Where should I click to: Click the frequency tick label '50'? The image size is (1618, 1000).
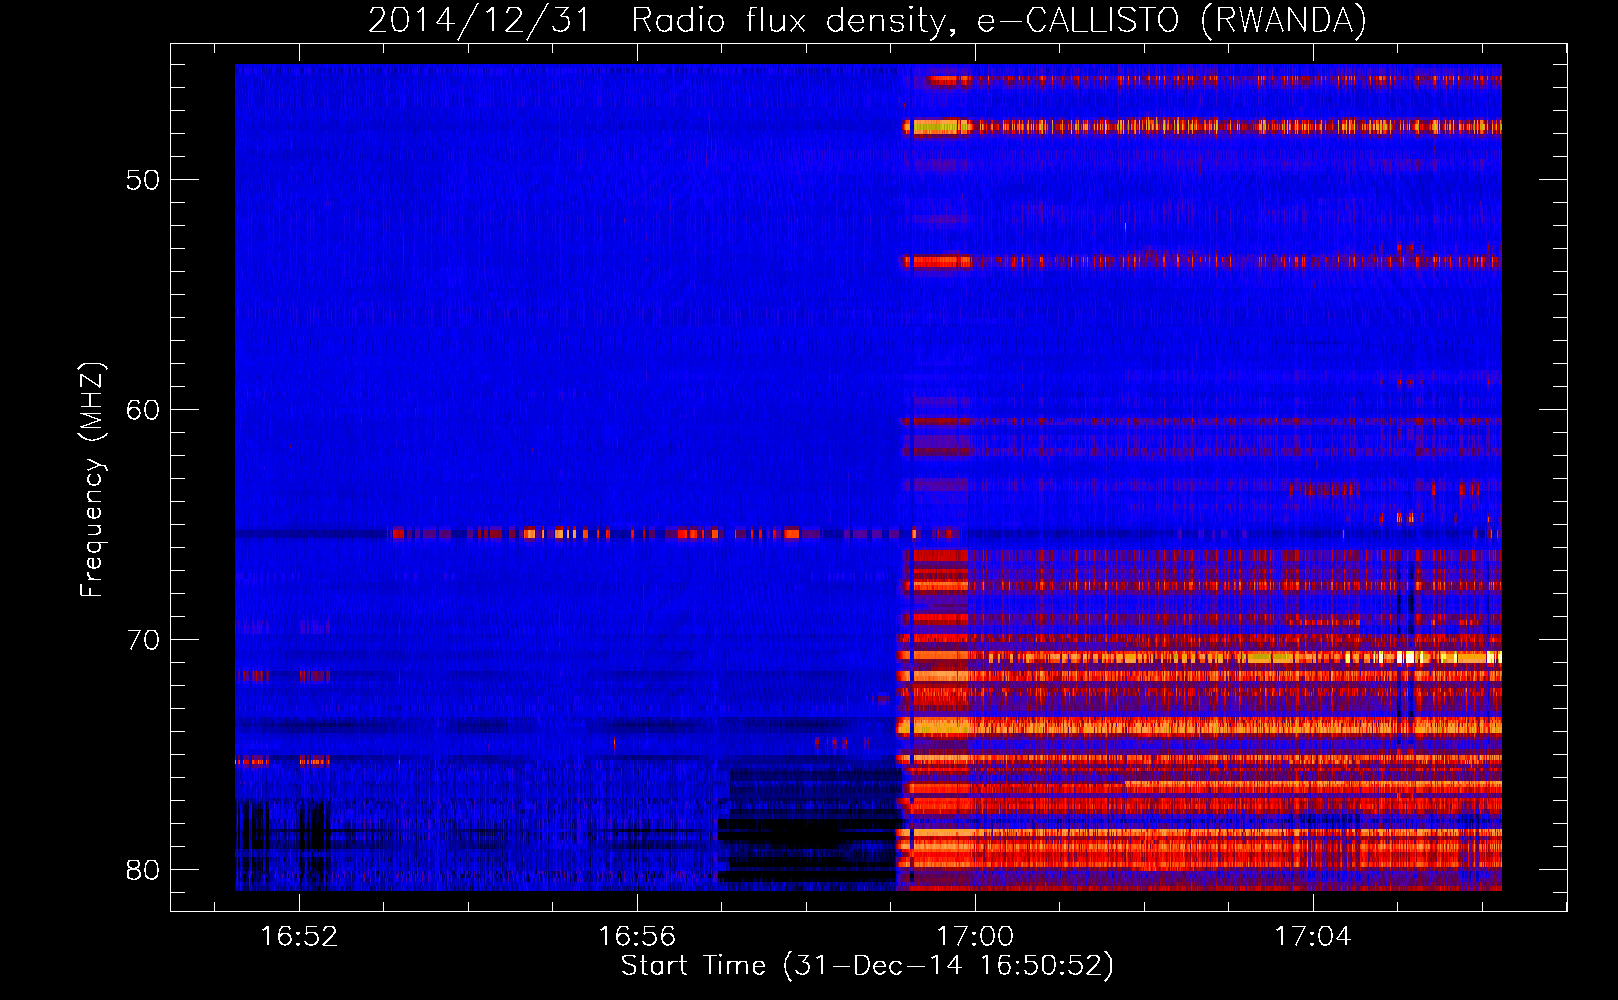[143, 180]
